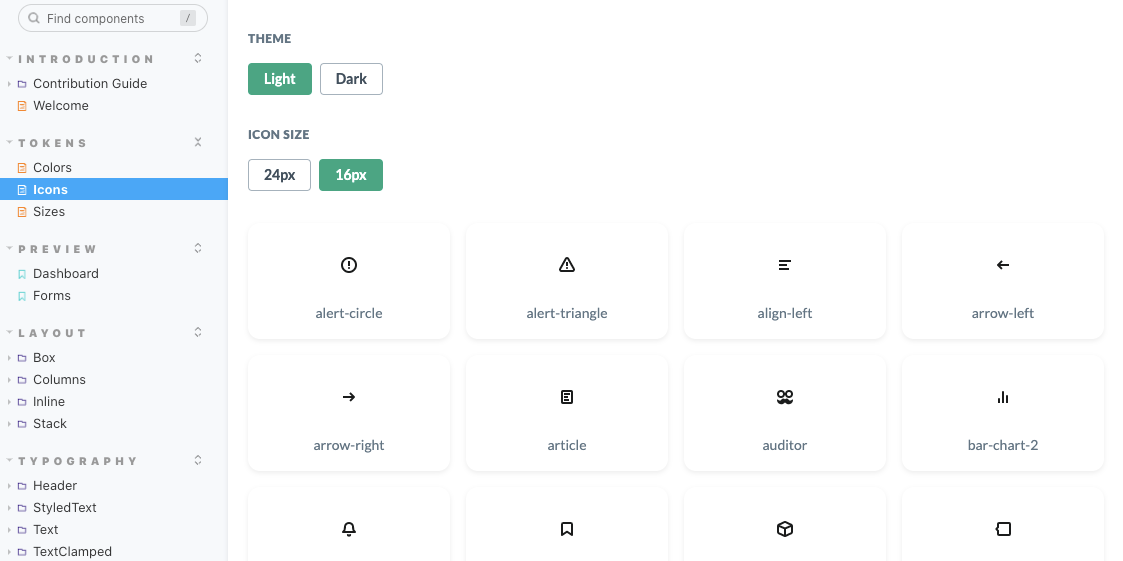Click the auditor mustache icon
This screenshot has width=1123, height=561.
(x=785, y=397)
